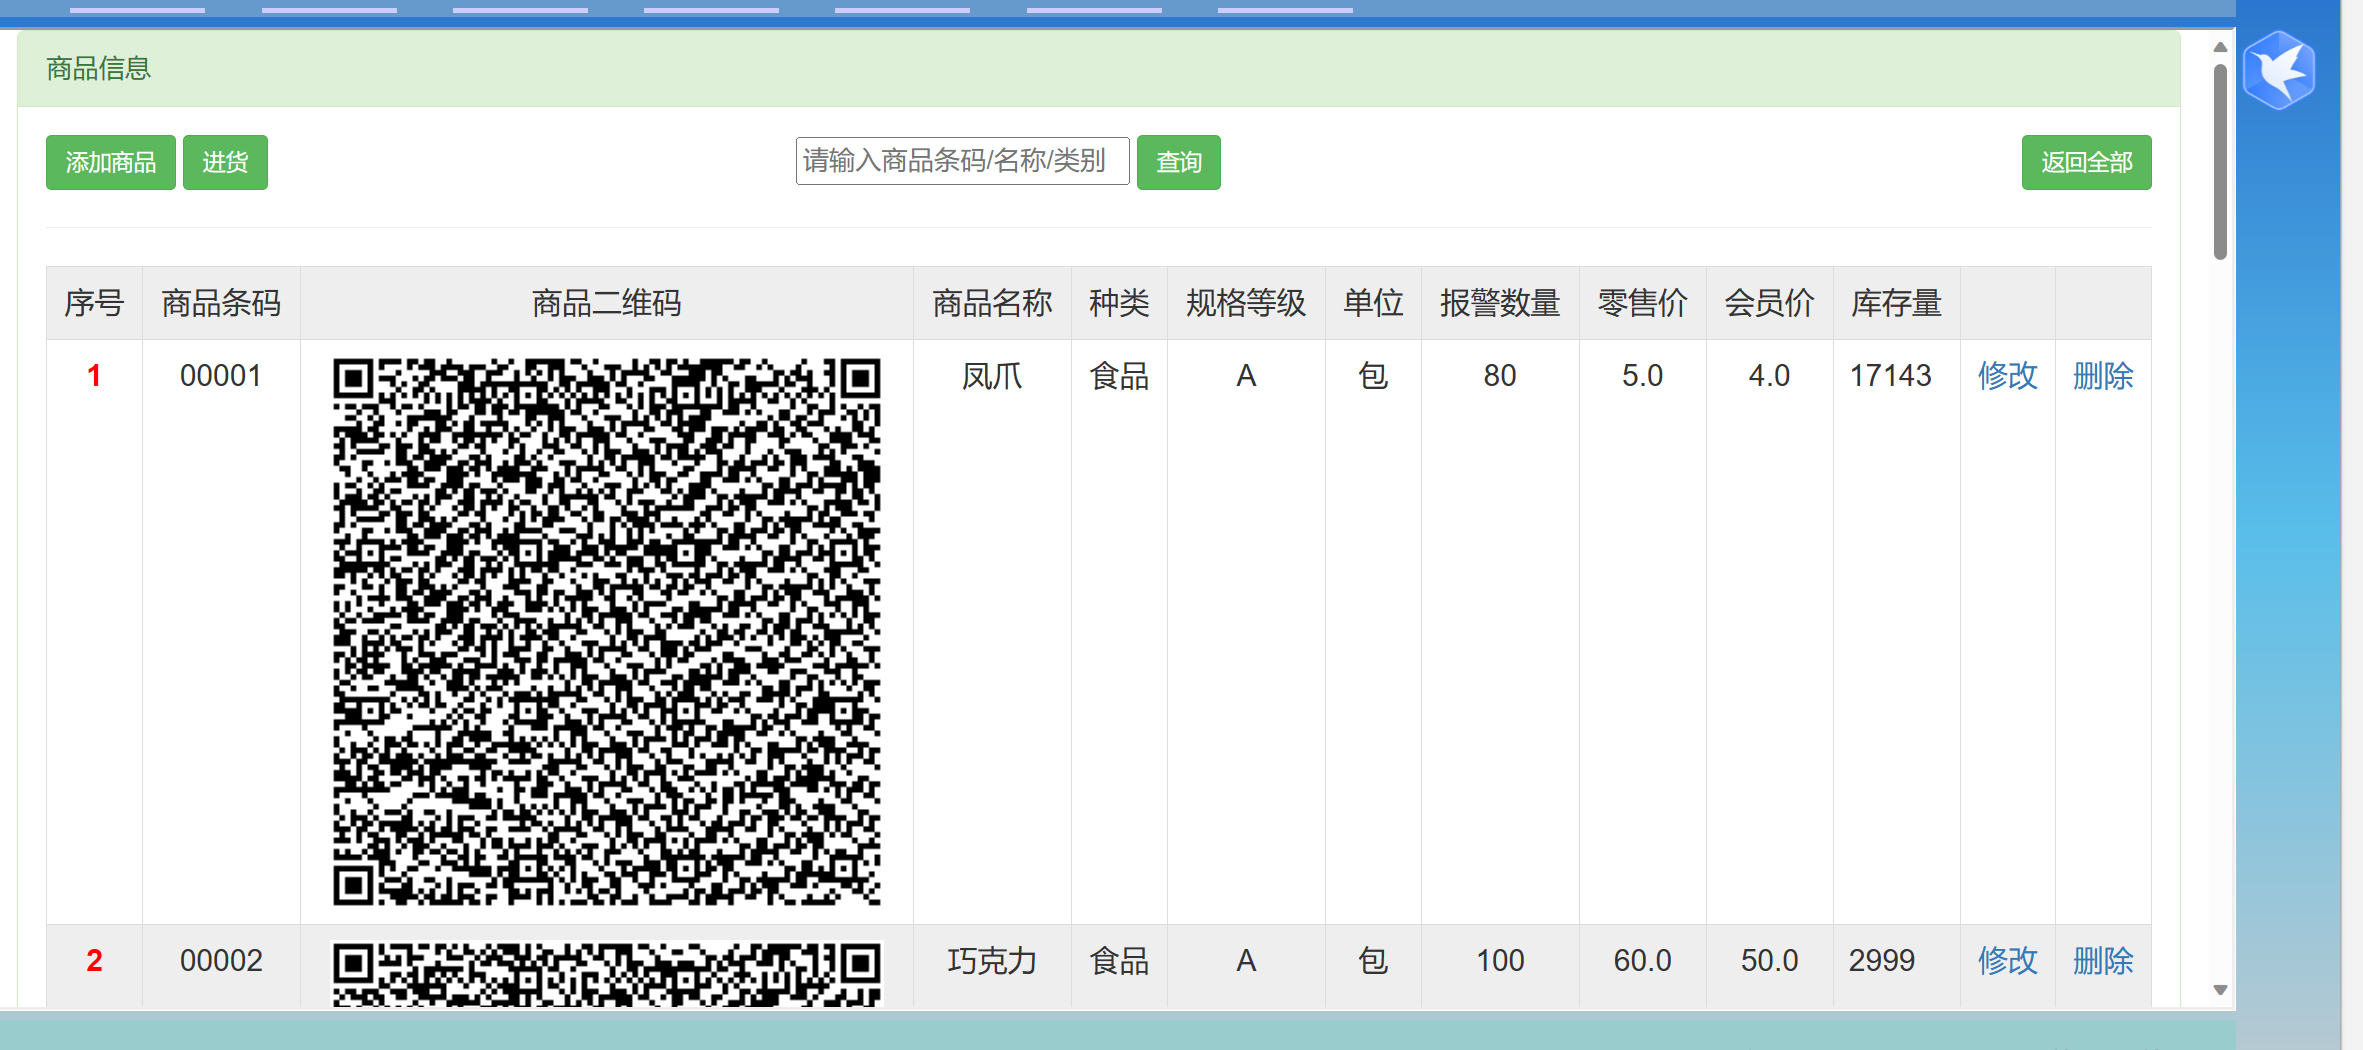Screen dimensions: 2363x1050
Task: Click the 查询 search button
Action: click(1178, 162)
